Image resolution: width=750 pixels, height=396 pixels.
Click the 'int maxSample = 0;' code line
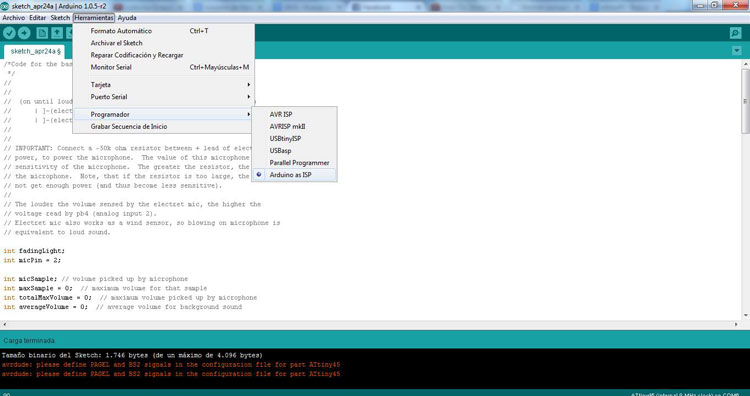105,288
